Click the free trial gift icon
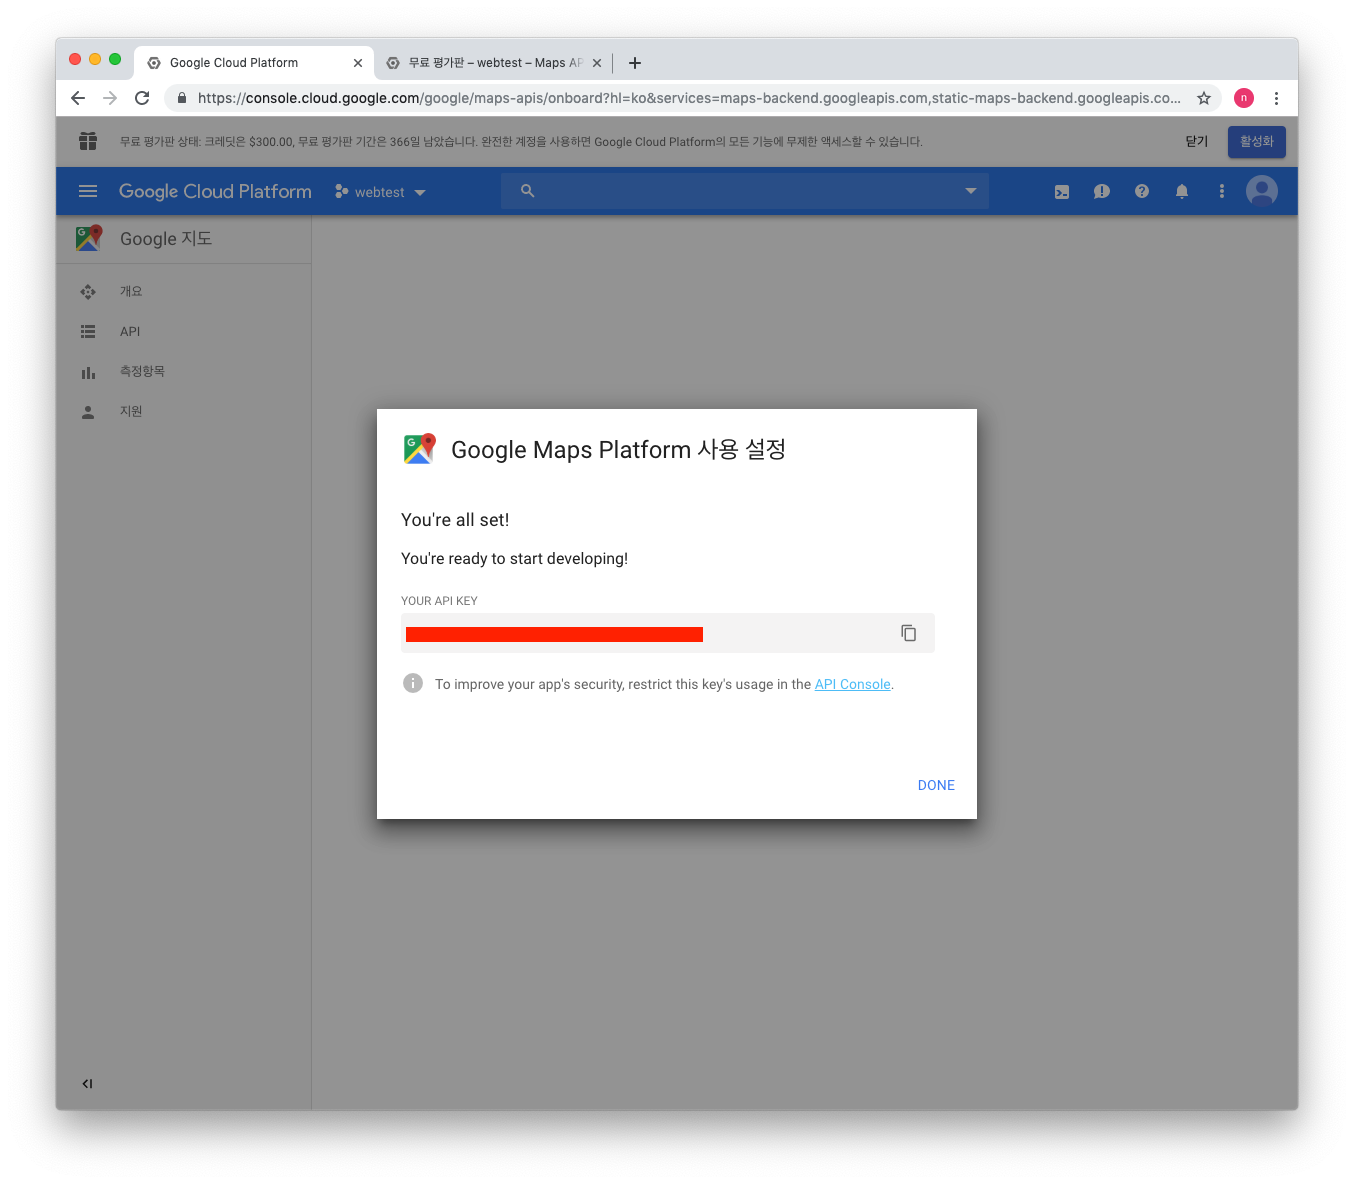 click(88, 141)
